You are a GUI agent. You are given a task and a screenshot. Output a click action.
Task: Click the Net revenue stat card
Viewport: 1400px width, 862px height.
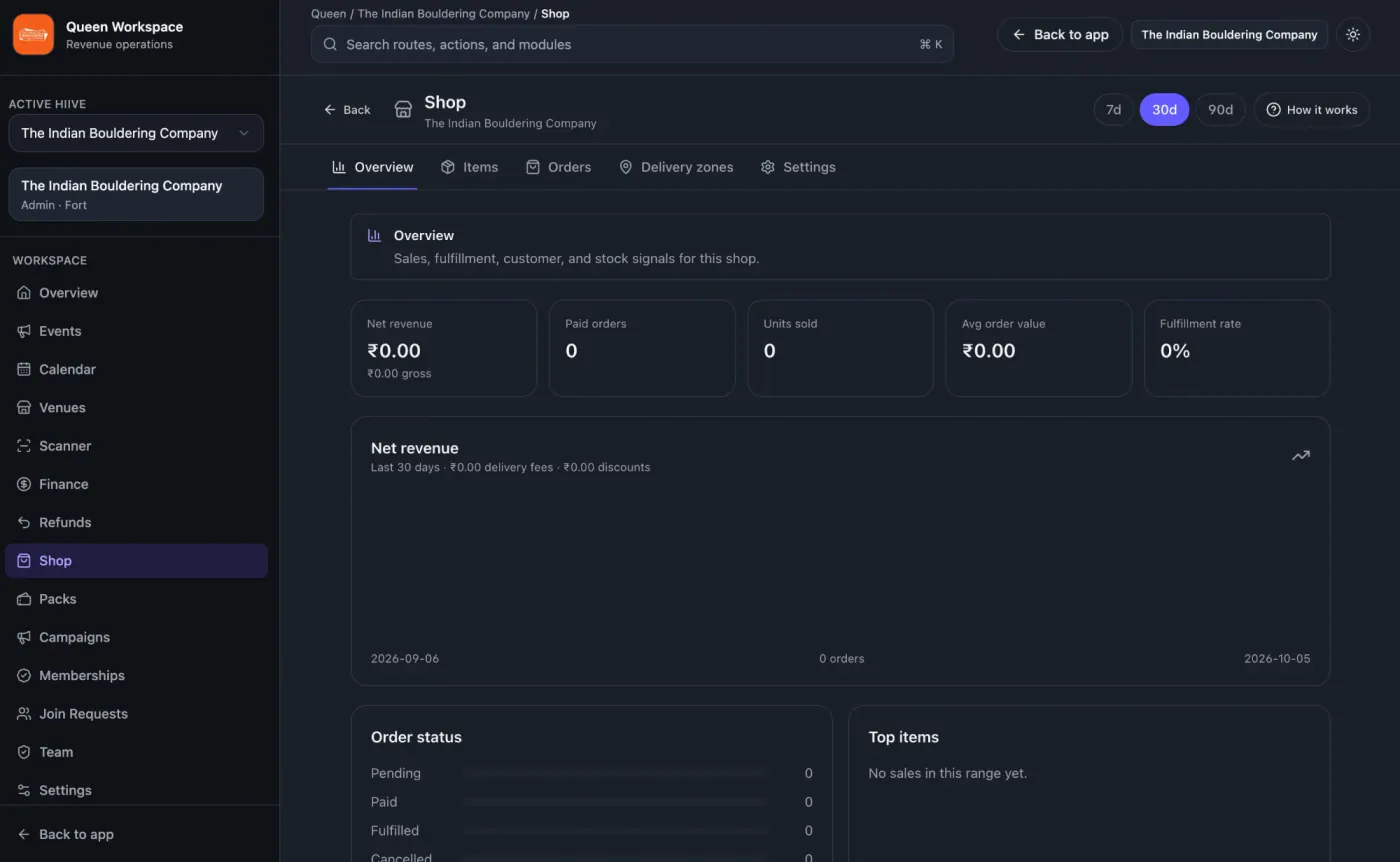tap(444, 348)
